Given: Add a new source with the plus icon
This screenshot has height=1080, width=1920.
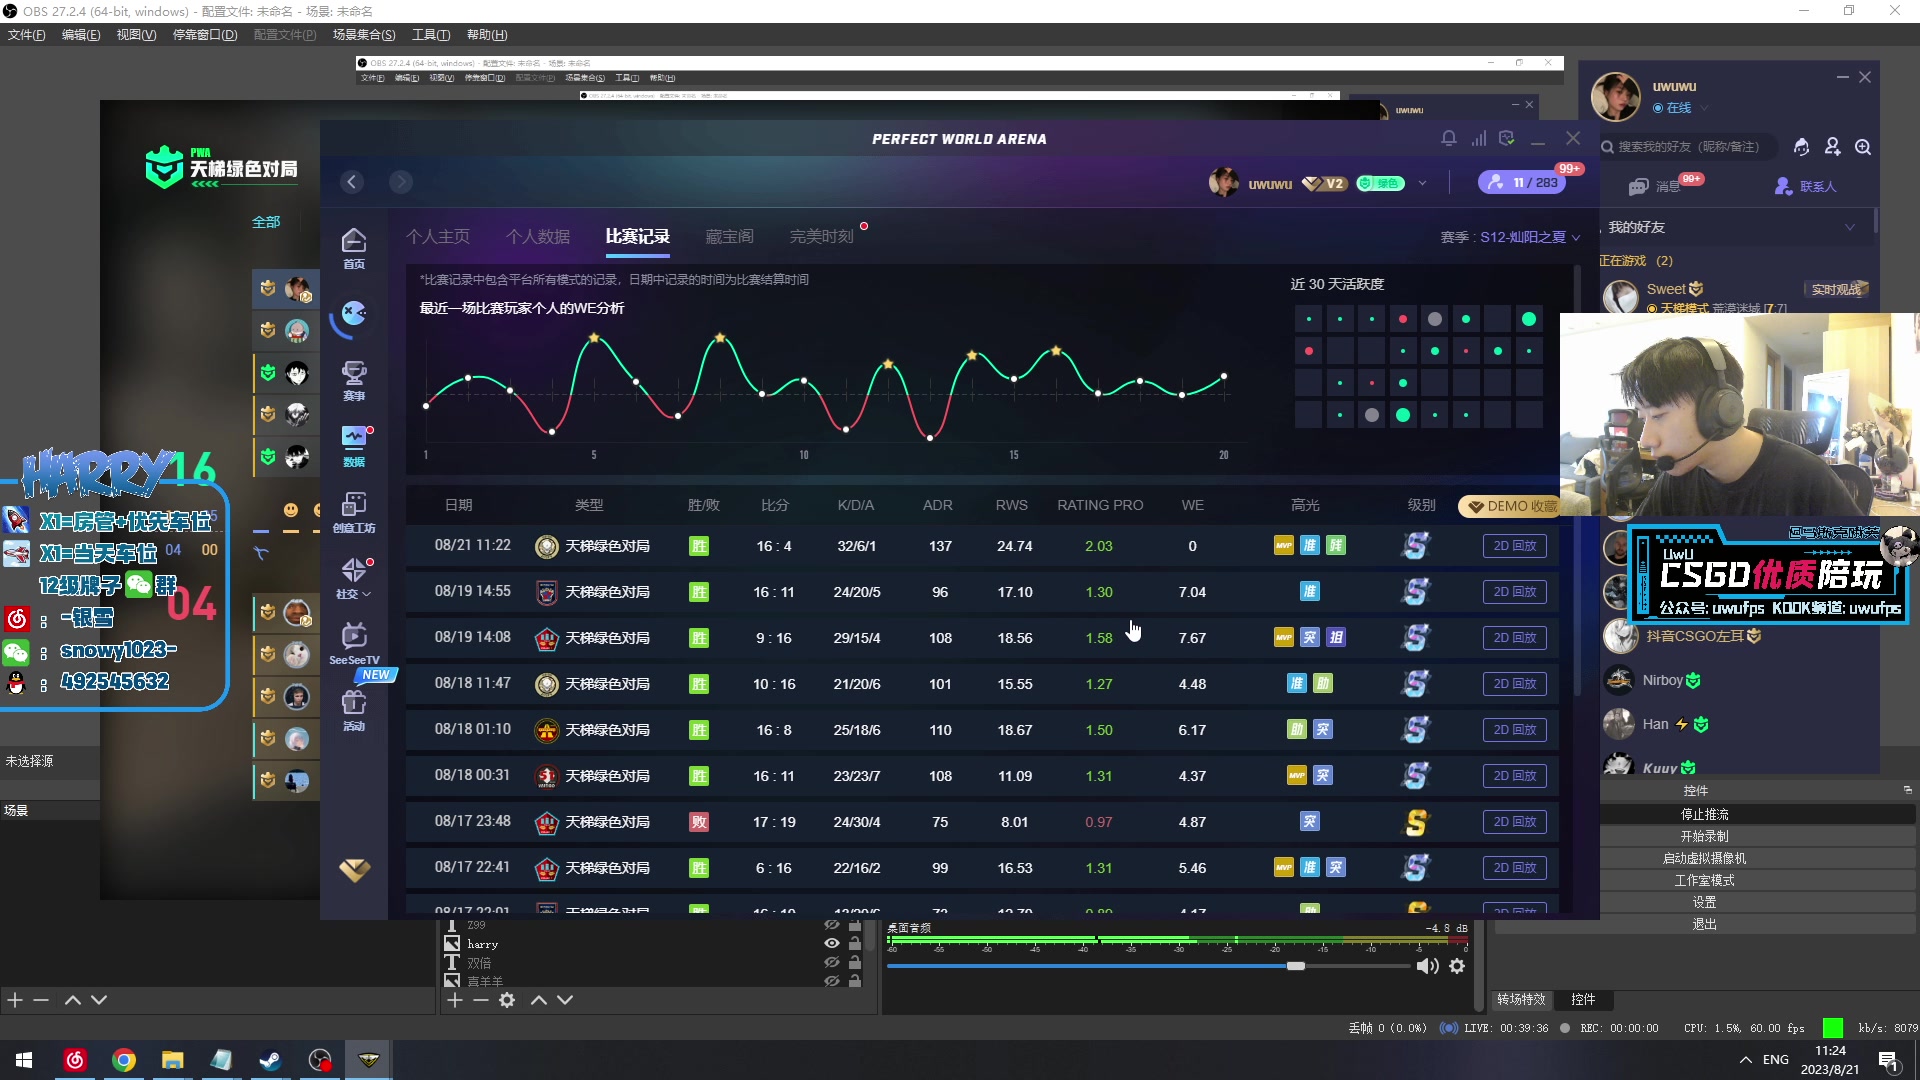Looking at the screenshot, I should (455, 1000).
